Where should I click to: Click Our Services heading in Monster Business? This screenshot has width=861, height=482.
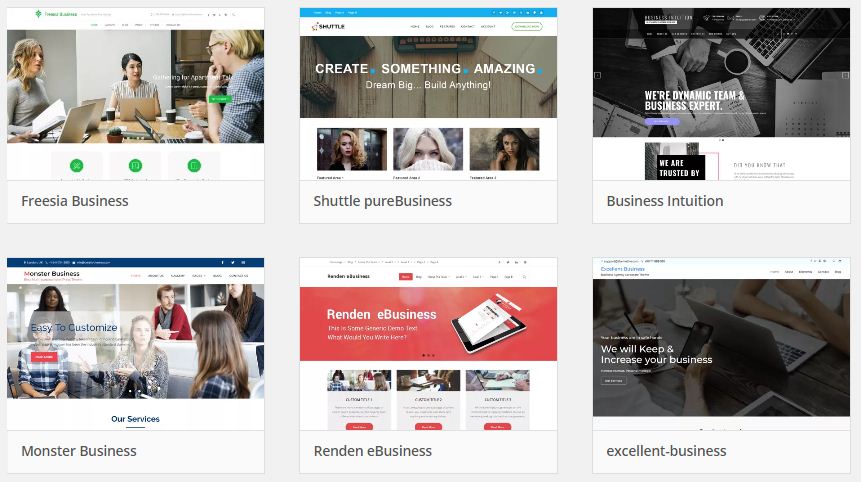click(x=135, y=419)
